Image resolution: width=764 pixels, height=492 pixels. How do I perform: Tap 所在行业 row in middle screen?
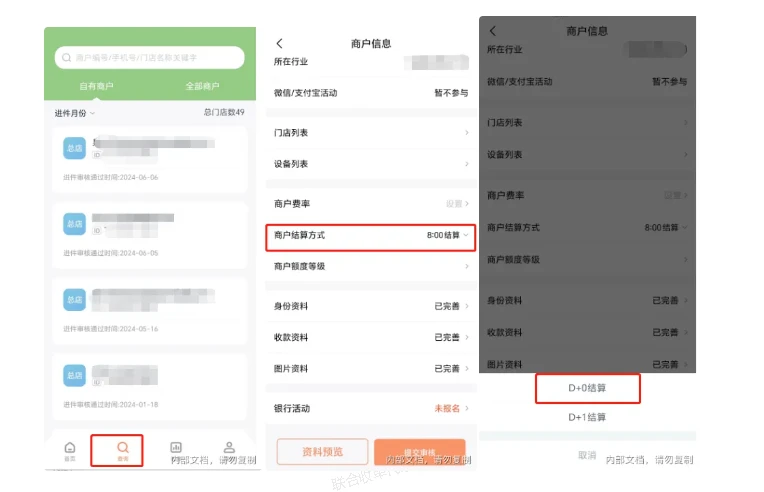(371, 62)
